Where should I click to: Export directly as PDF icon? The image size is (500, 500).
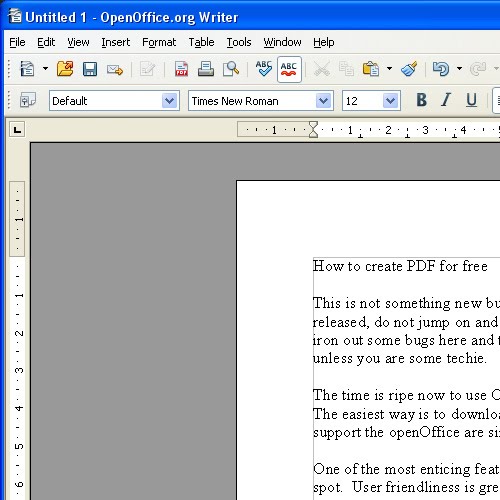tap(182, 69)
